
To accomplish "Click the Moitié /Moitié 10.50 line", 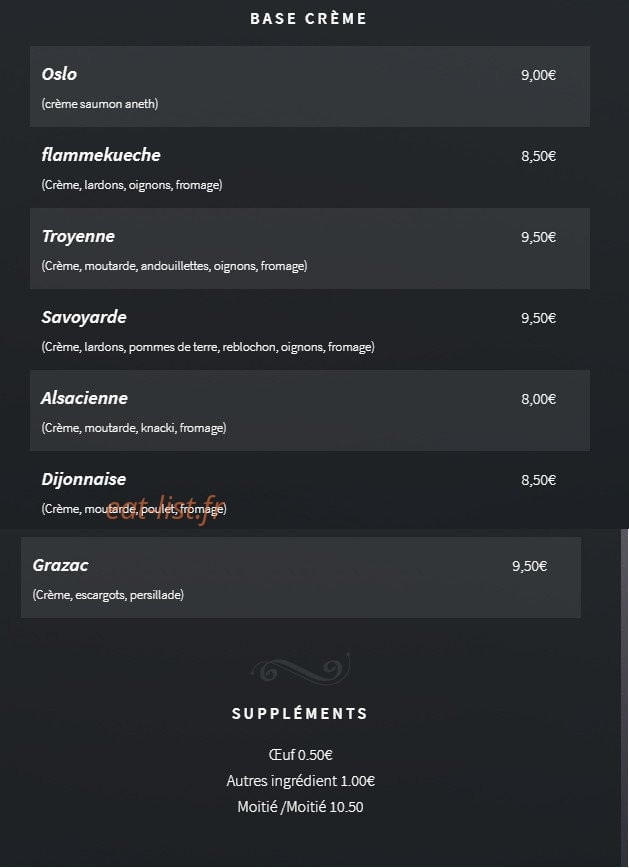I will tap(300, 807).
